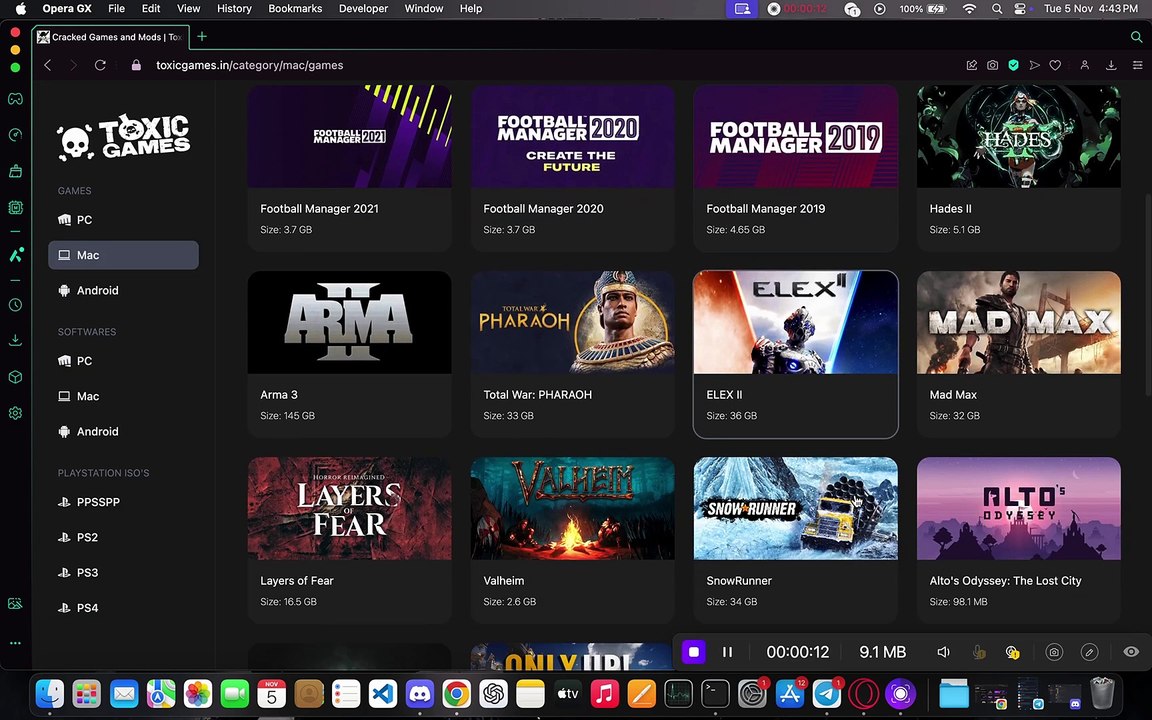The width and height of the screenshot is (1152, 720).
Task: Toggle microphone in the recording bar
Action: pos(979,652)
